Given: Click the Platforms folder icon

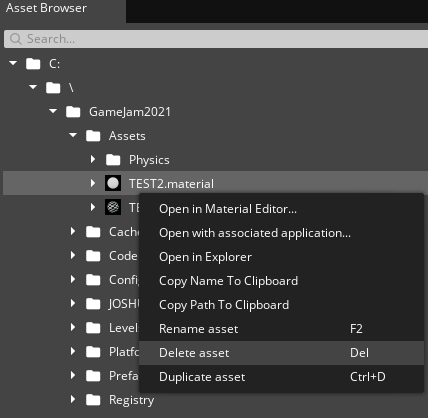Looking at the screenshot, I should tap(93, 352).
